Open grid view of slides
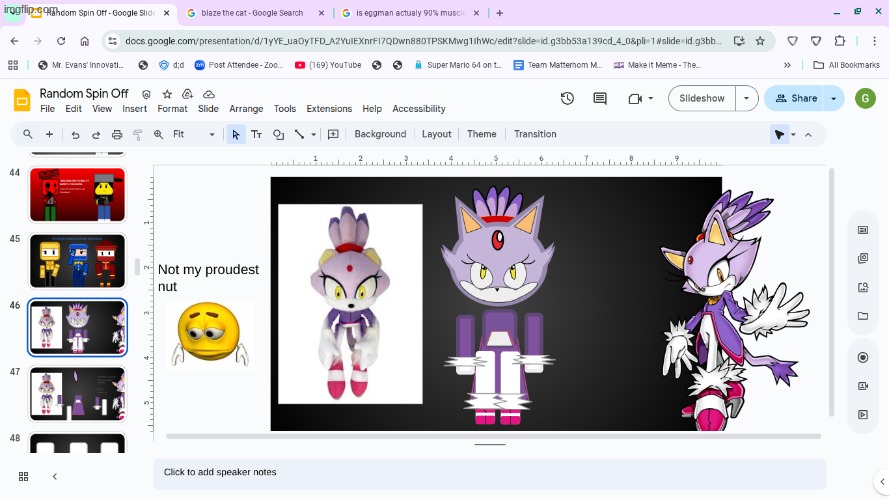 coord(24,477)
